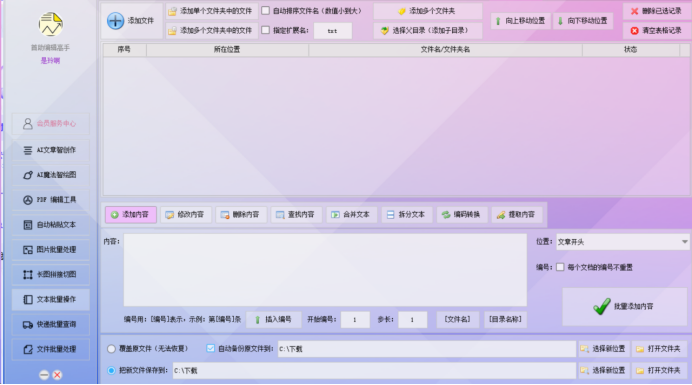Open 快速批量查询 in the sidebar

pos(51,325)
